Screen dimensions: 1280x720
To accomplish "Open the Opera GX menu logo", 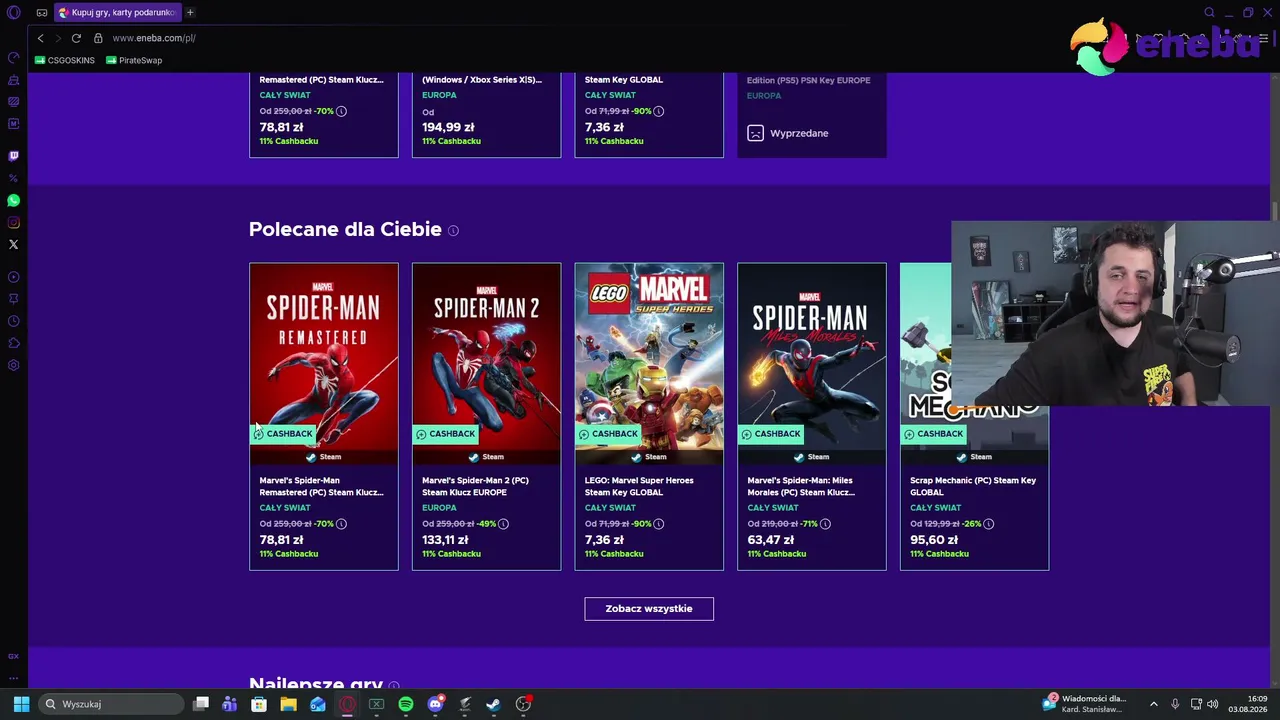I will (x=14, y=13).
